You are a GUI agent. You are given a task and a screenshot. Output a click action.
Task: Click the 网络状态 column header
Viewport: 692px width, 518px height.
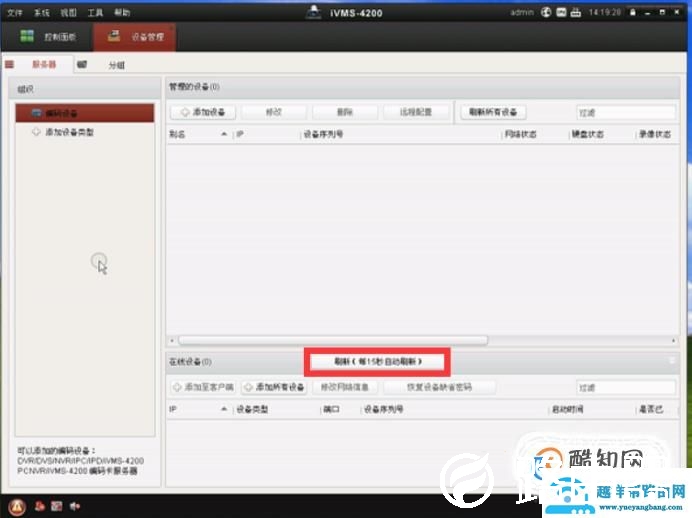(x=521, y=134)
